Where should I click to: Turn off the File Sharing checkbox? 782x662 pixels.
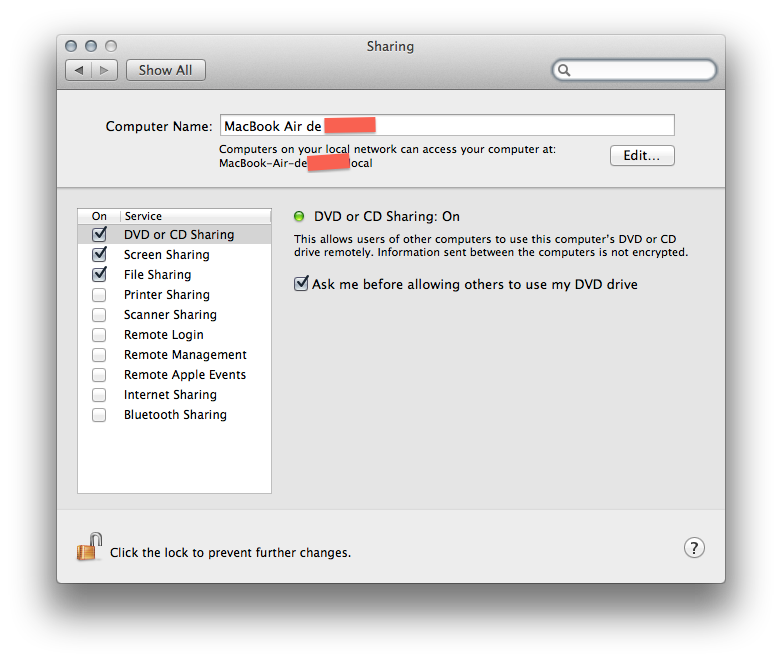[x=99, y=275]
